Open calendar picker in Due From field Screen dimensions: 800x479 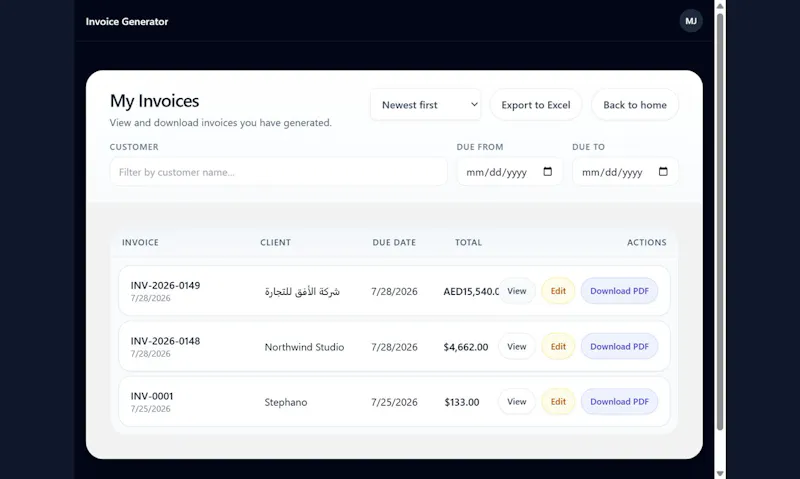coord(547,171)
